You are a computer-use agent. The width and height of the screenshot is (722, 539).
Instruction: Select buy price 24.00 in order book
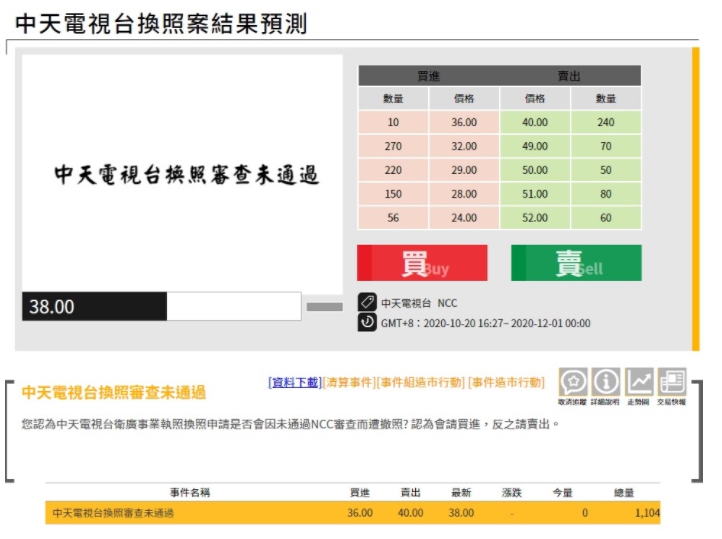click(464, 218)
